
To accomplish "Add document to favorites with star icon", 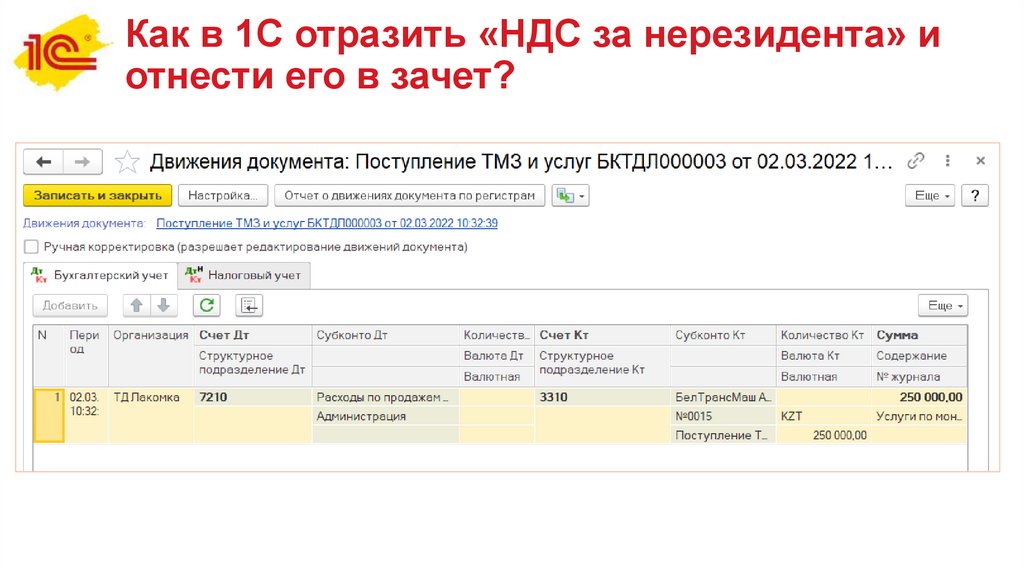I will tap(127, 162).
